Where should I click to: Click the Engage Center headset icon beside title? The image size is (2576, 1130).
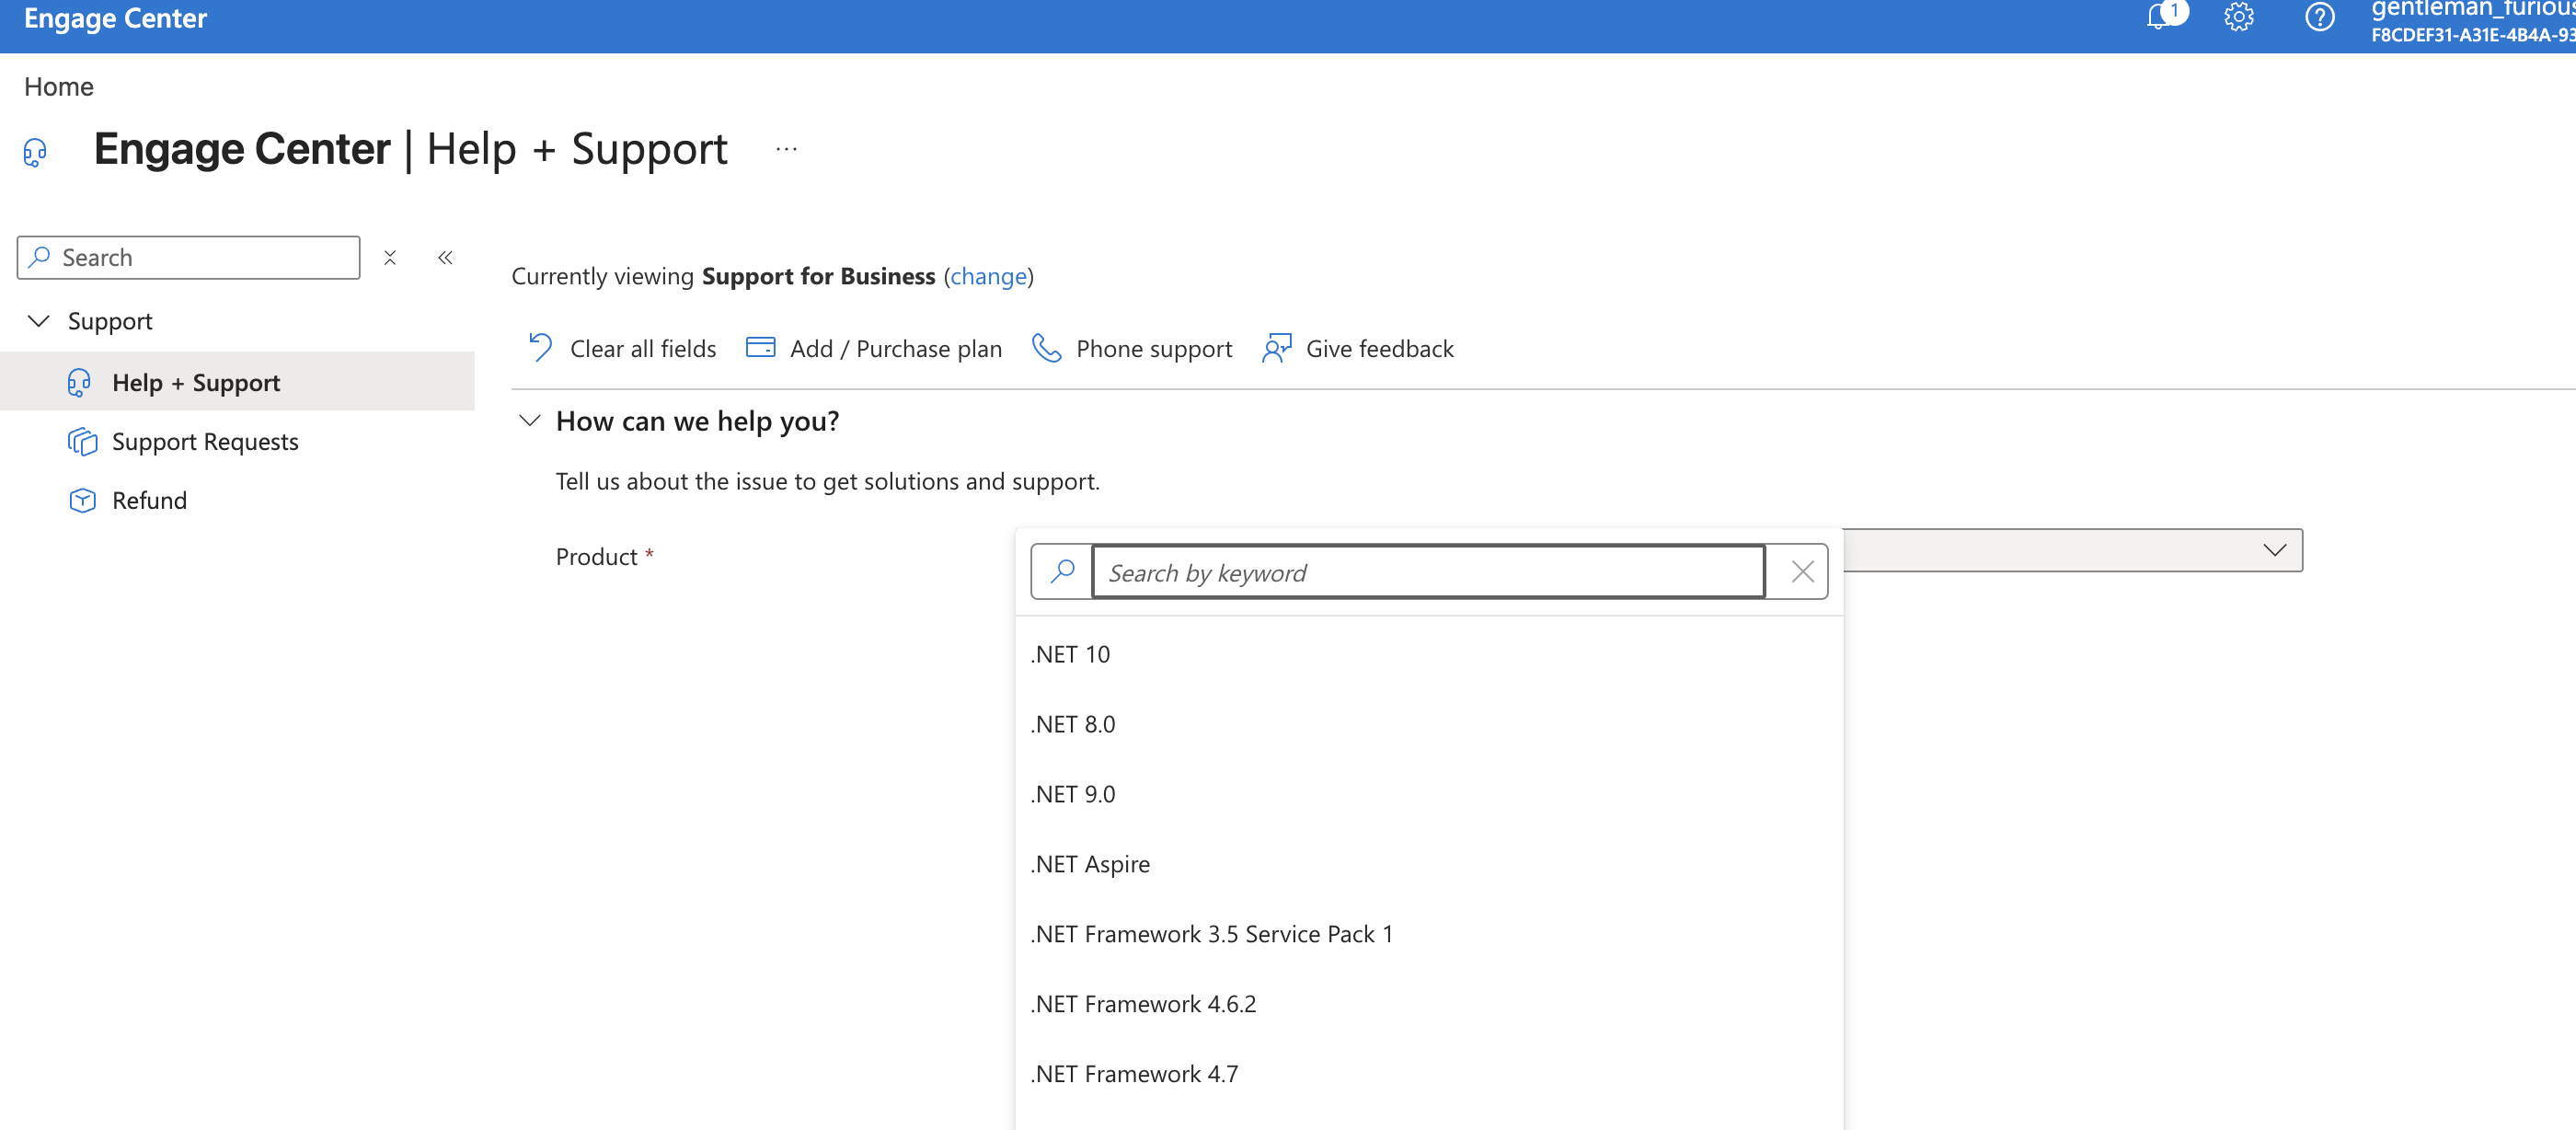tap(35, 152)
